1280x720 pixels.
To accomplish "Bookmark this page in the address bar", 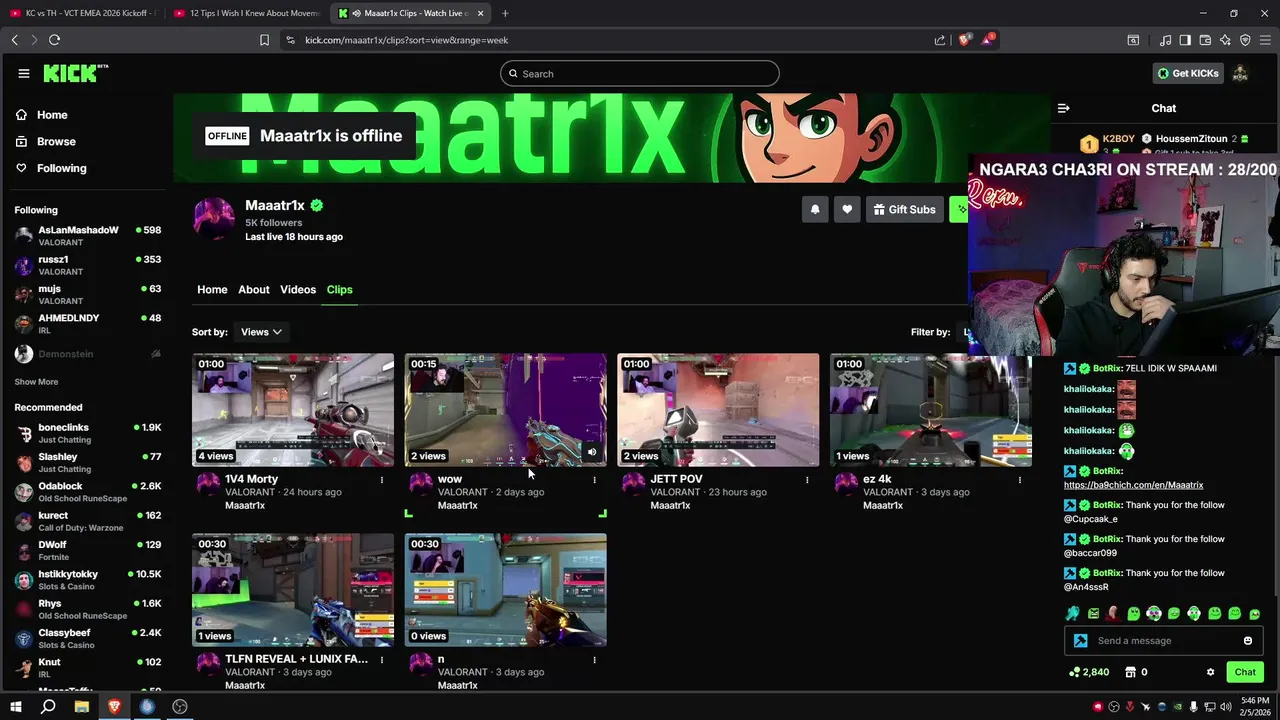I will point(264,40).
